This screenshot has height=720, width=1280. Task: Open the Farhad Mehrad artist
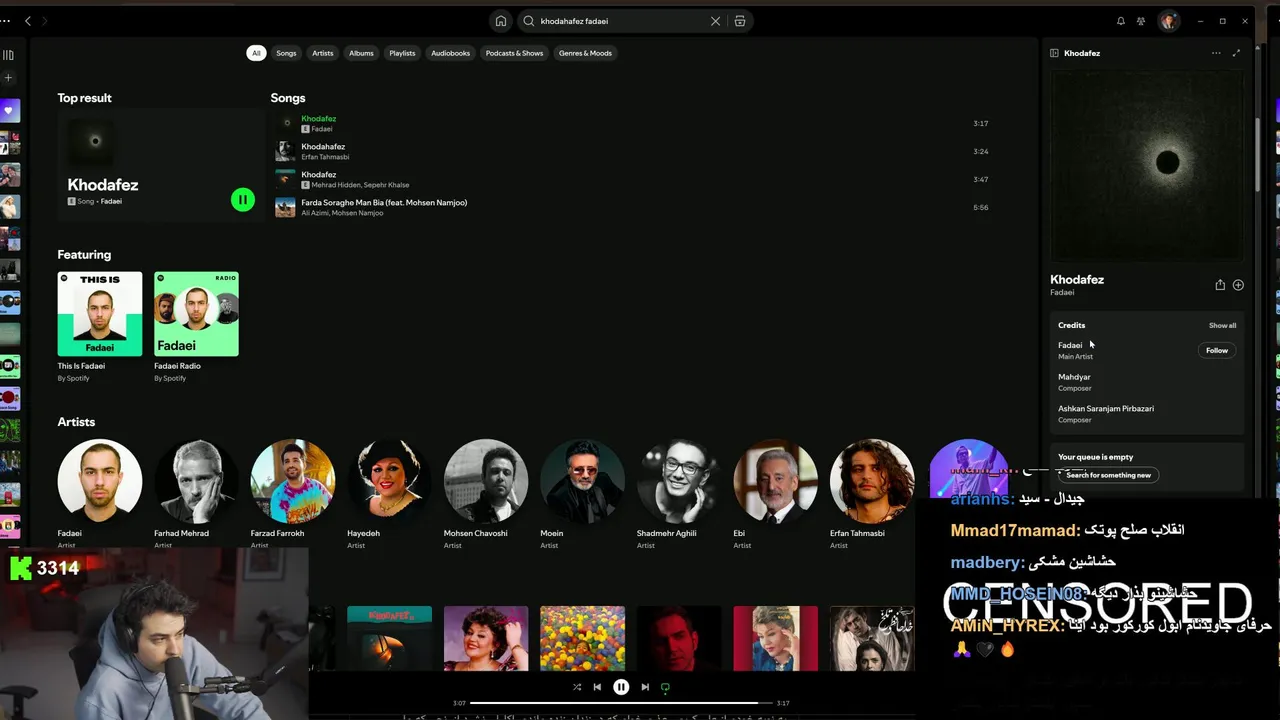[196, 481]
